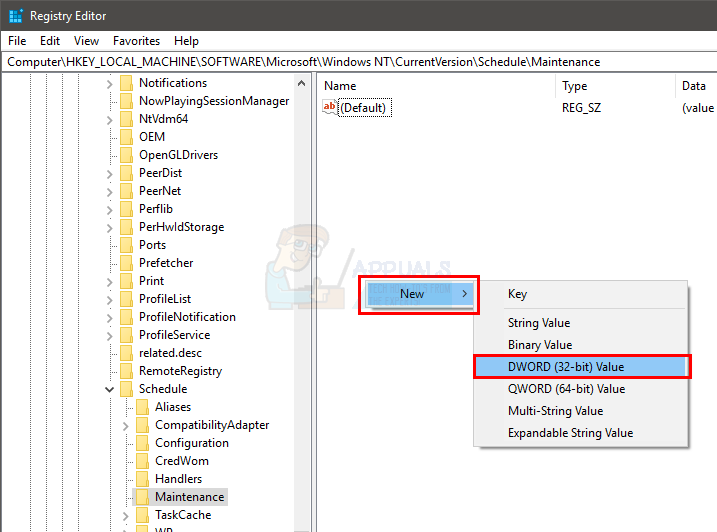Screen dimensions: 717x532
Task: Click the Ports folder icon
Action: click(x=127, y=245)
